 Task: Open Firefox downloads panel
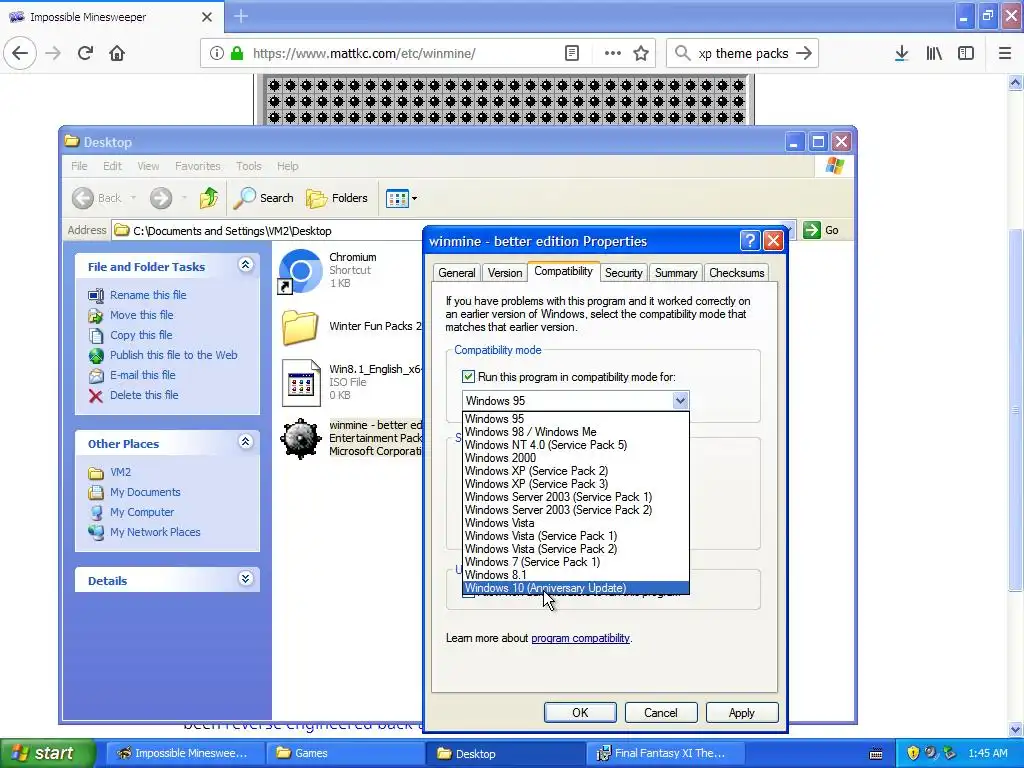901,53
